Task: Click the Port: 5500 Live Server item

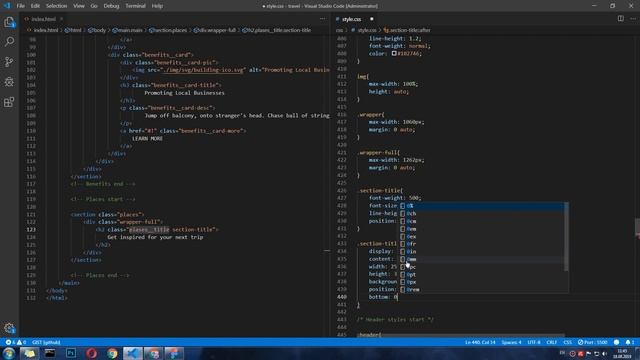Action: (593, 342)
